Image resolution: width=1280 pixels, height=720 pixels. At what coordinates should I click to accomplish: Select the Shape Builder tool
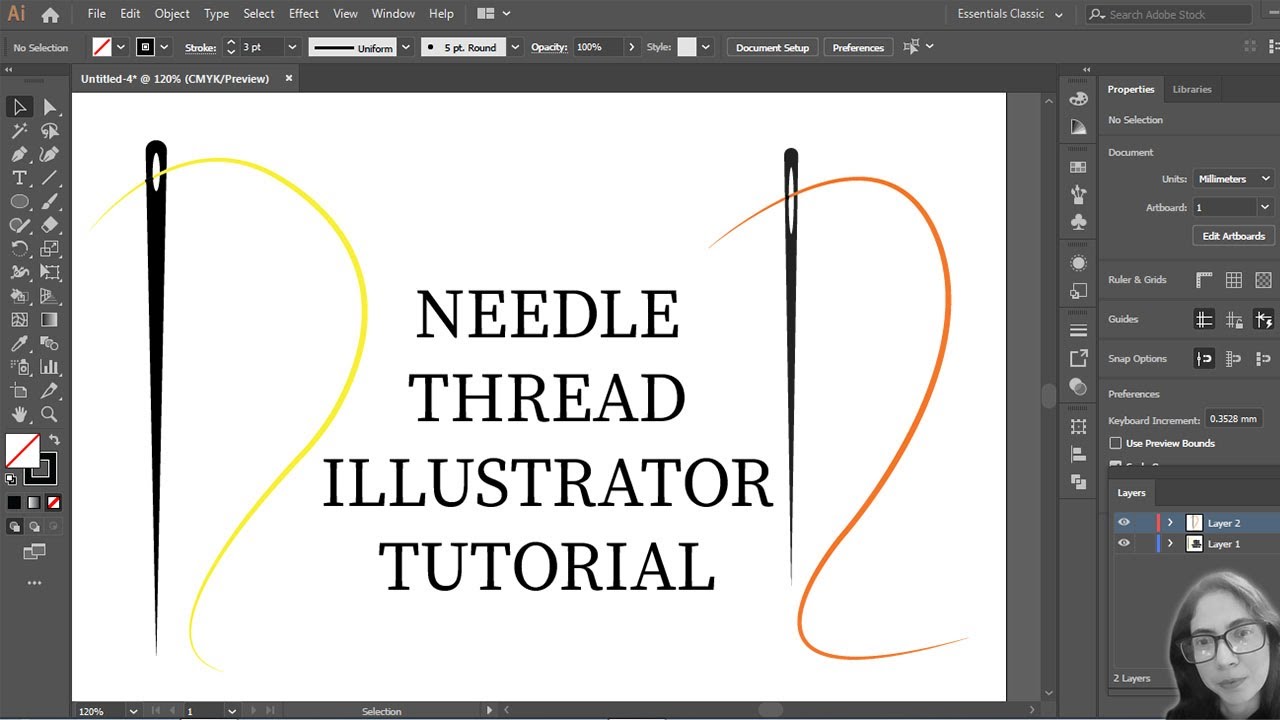(19, 296)
